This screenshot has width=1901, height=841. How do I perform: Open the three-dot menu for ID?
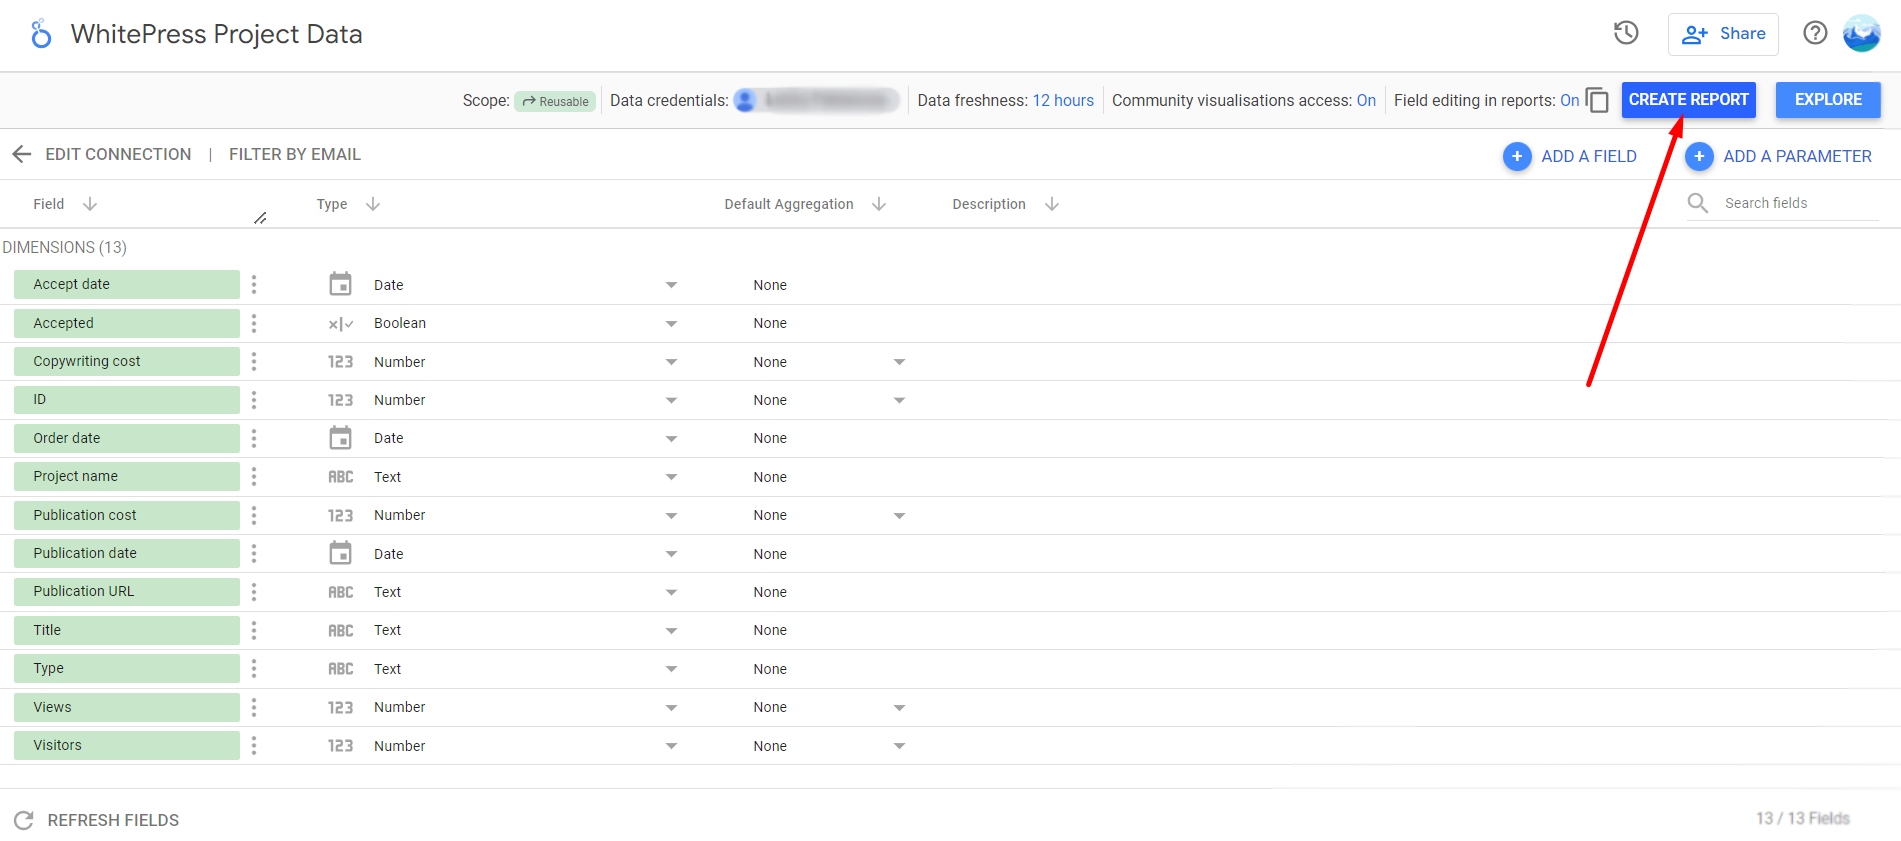point(254,400)
